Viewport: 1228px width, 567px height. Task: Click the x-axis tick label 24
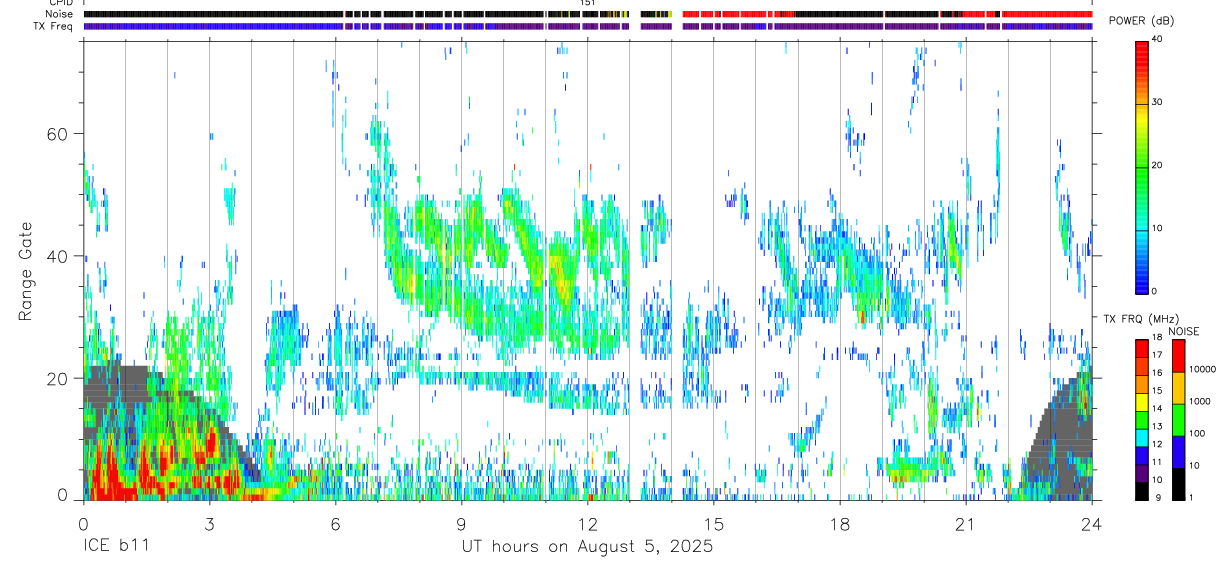1092,523
